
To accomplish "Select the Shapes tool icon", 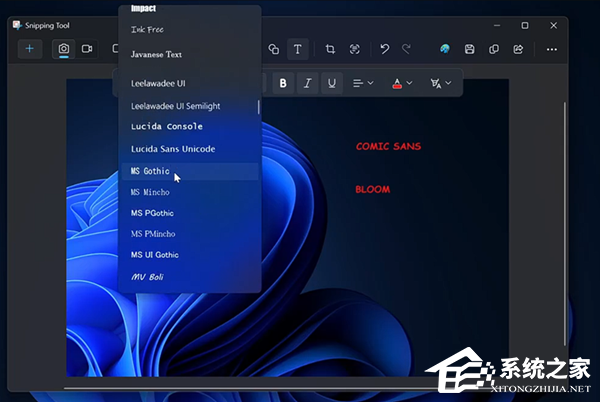I will pyautogui.click(x=273, y=49).
